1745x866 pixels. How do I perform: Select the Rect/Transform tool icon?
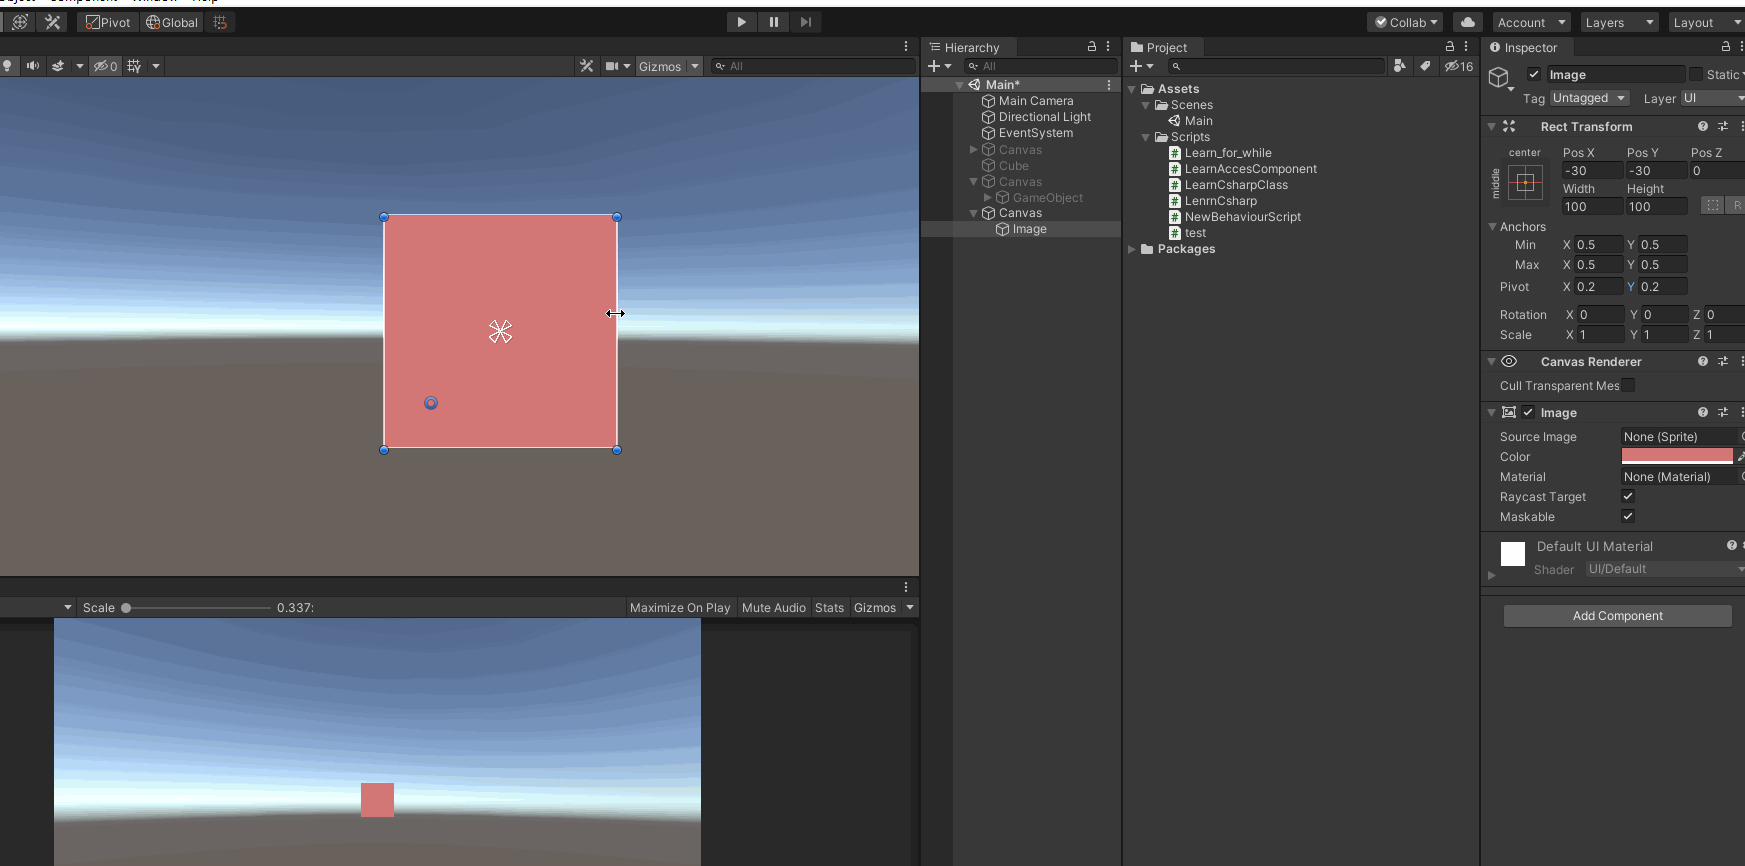pyautogui.click(x=20, y=22)
